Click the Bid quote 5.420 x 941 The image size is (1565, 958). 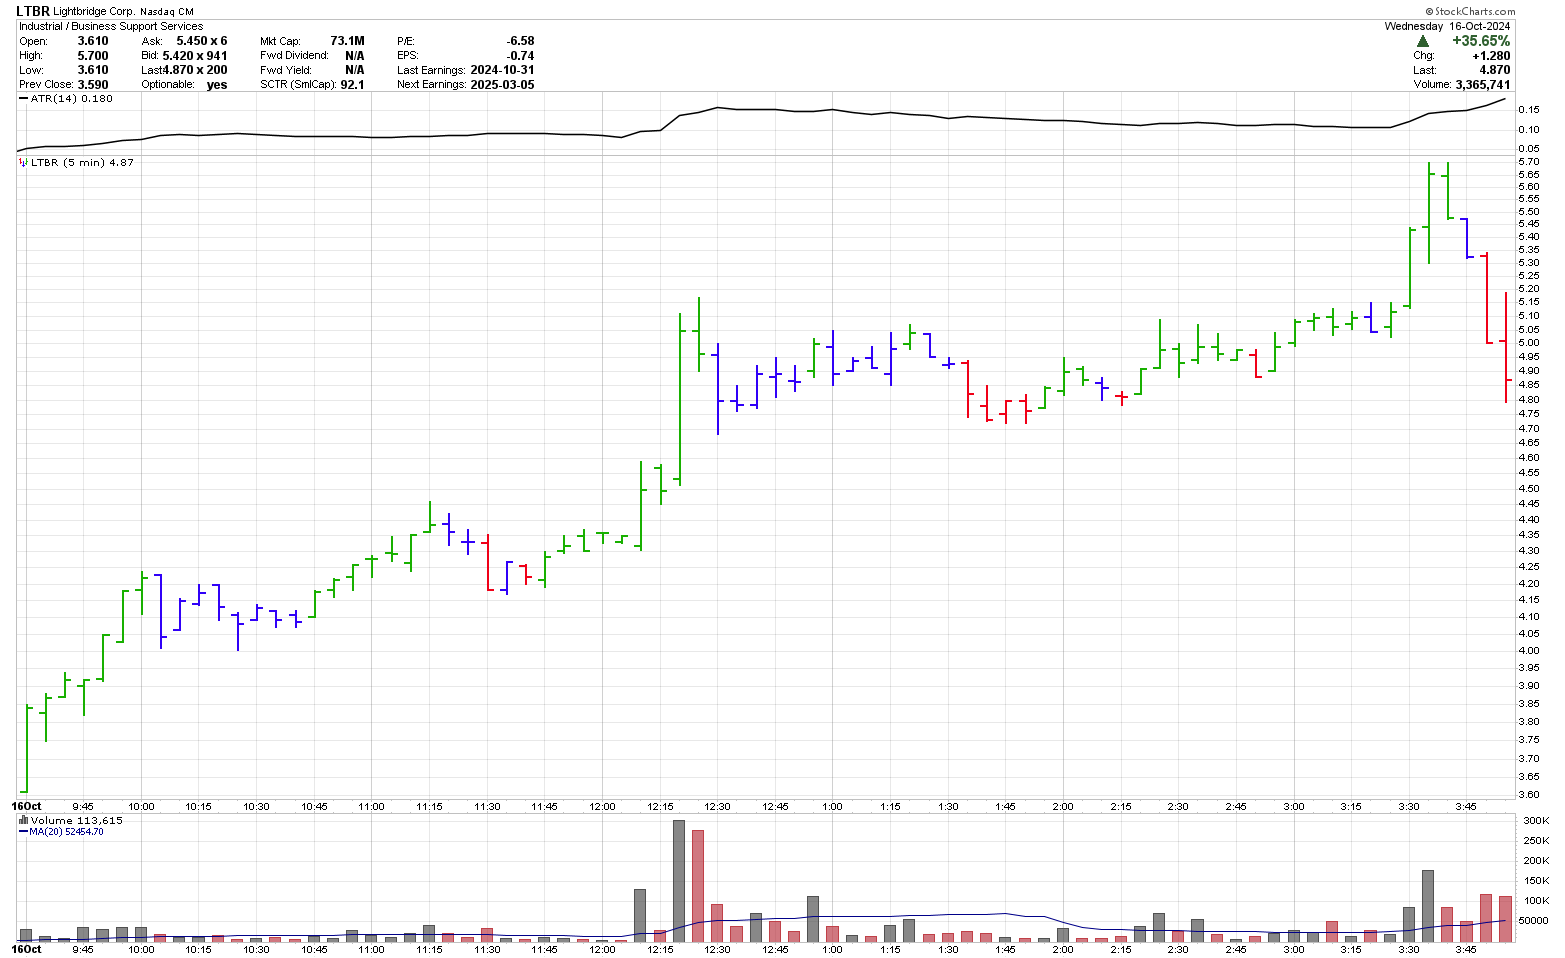coord(195,56)
